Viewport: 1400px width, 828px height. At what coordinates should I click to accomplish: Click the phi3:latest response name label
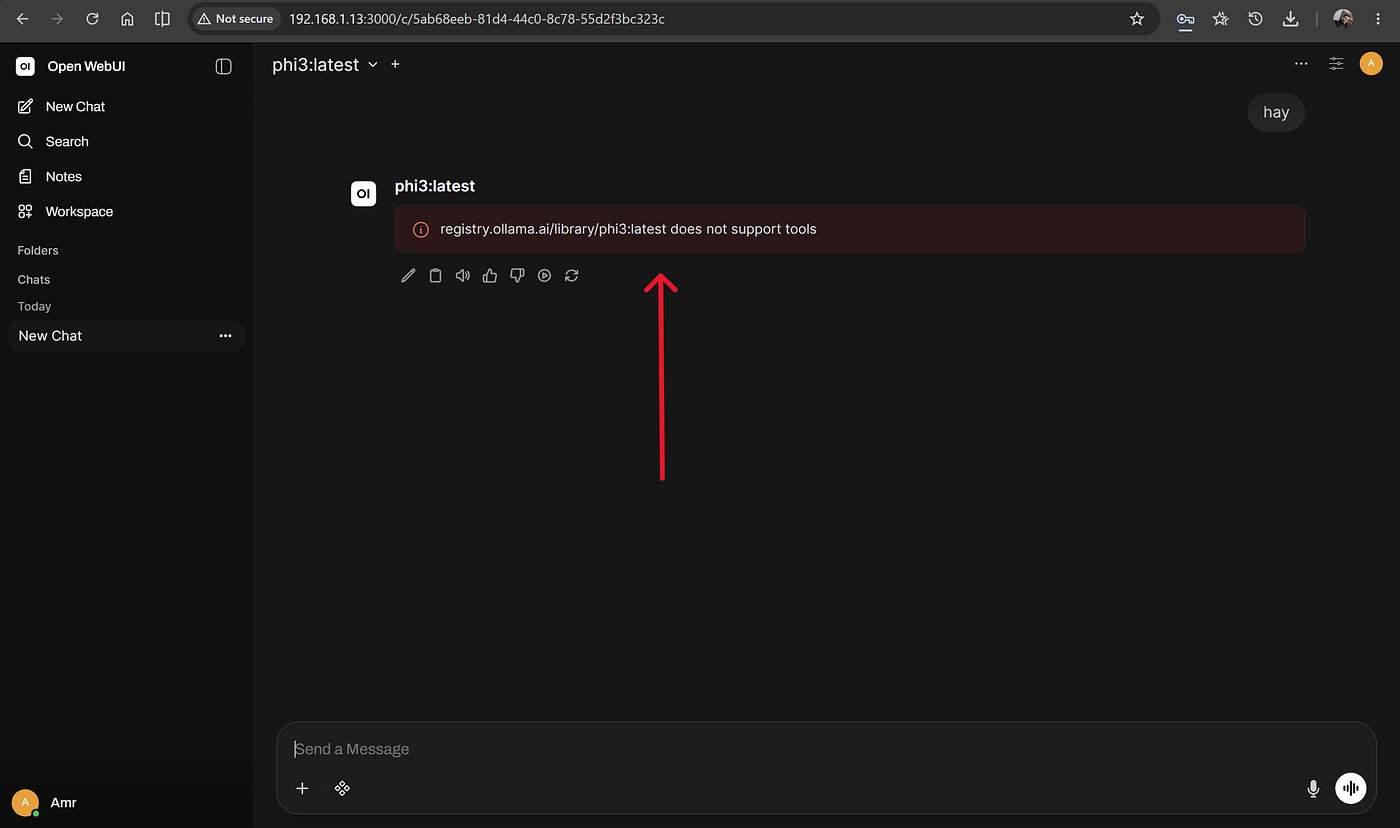coord(435,186)
